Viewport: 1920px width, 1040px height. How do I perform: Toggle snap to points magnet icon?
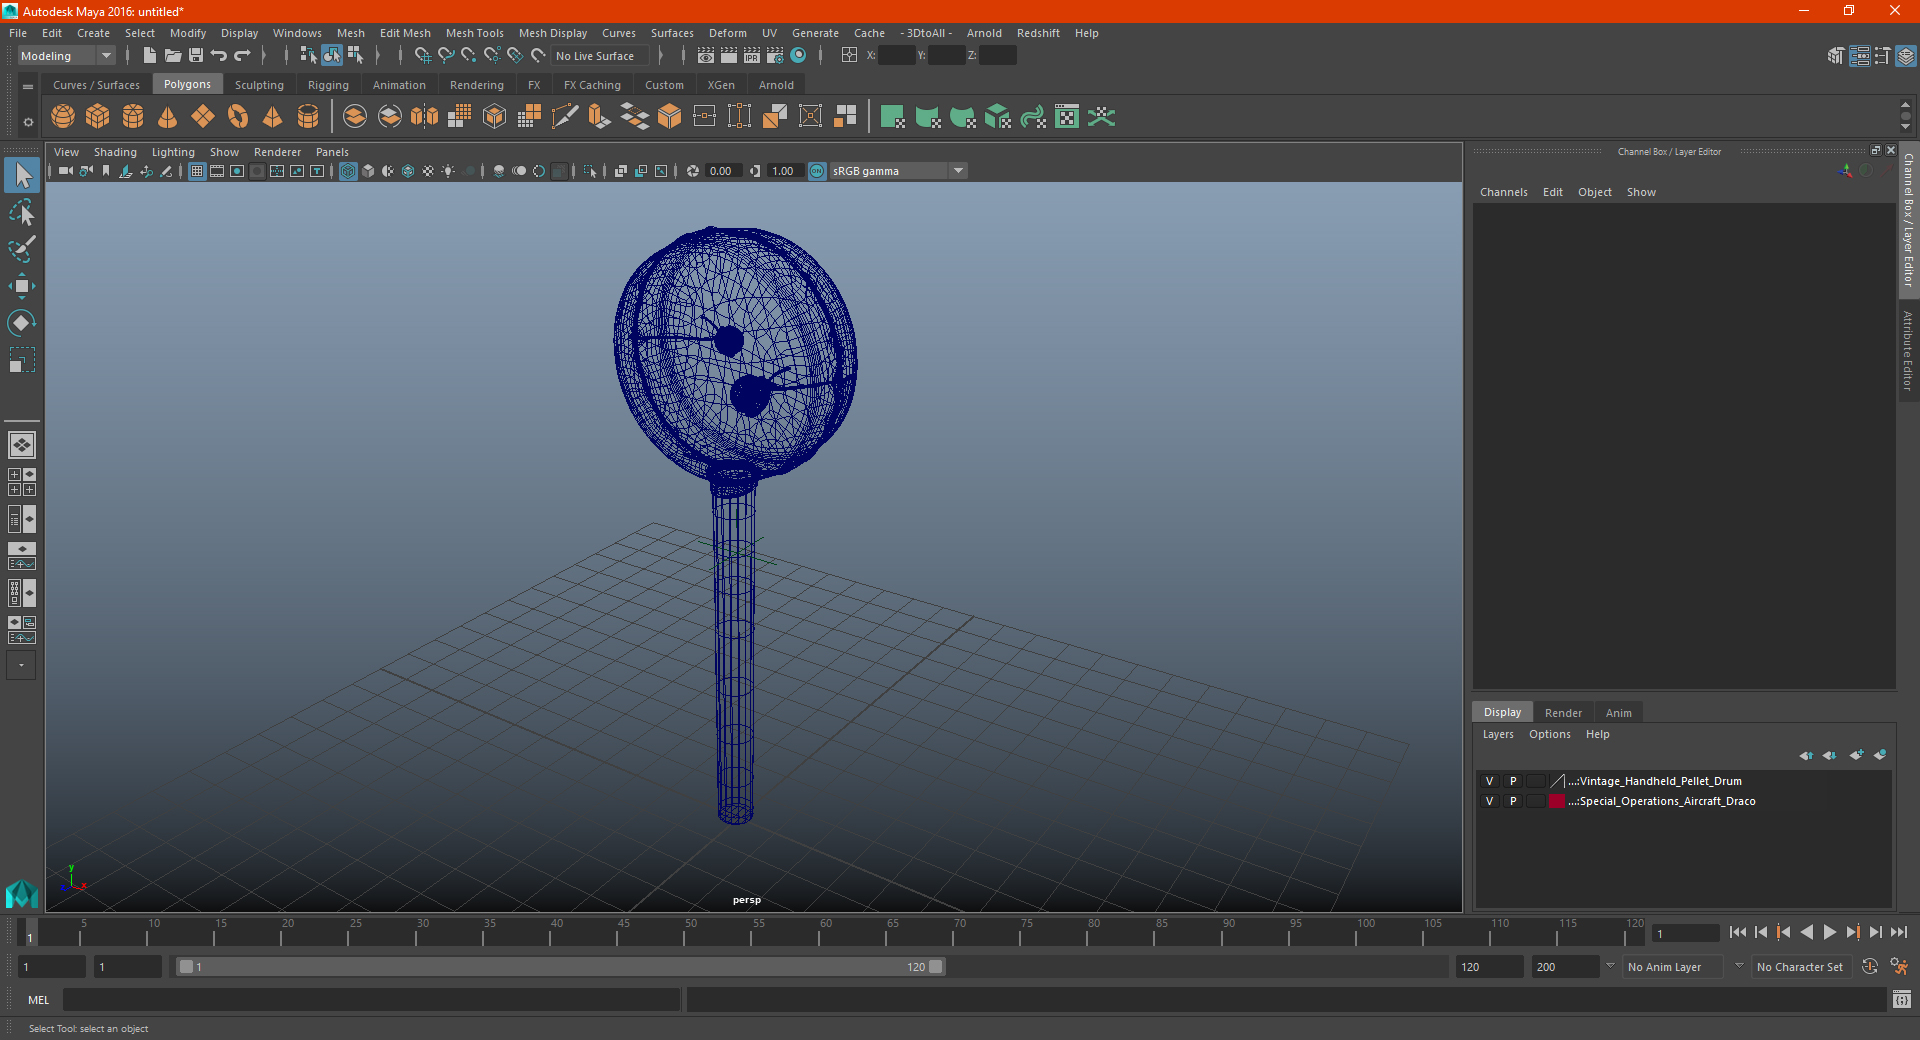[x=469, y=56]
